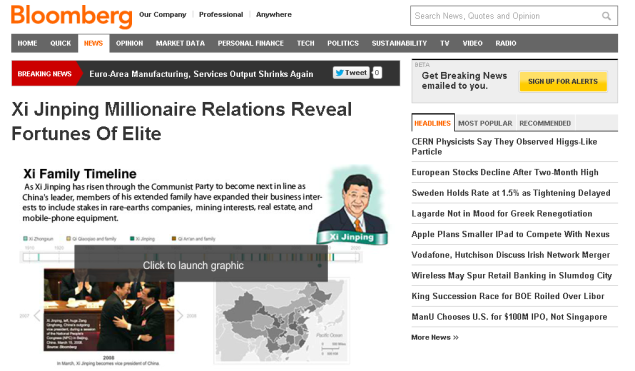Open the More News link
Screen dimensions: 635x371
[x=435, y=337]
